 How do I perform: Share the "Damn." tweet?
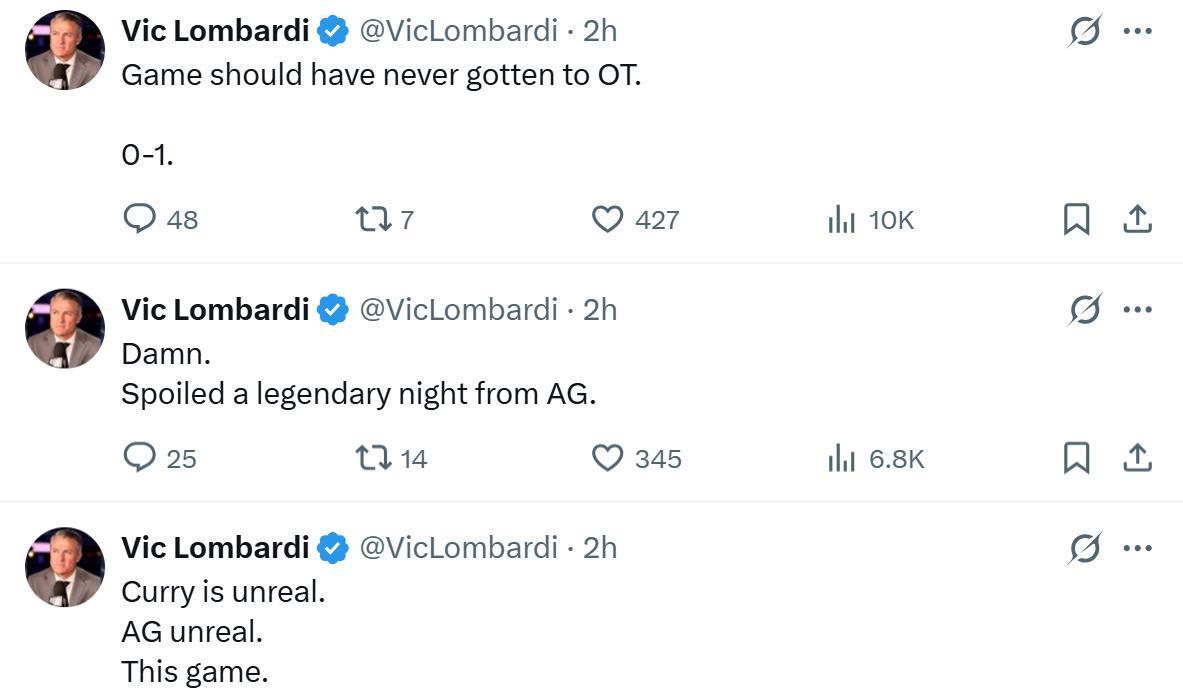coord(1137,457)
